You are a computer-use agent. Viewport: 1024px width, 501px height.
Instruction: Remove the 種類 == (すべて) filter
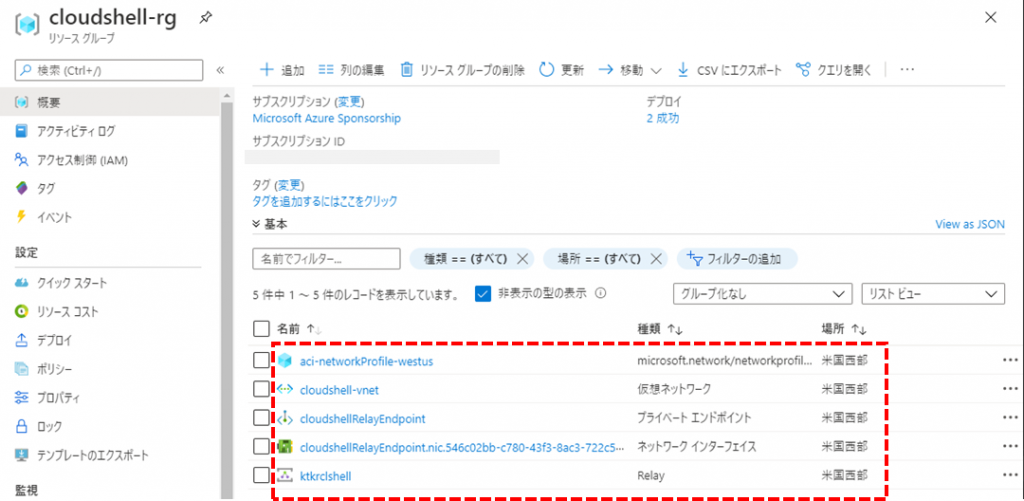pos(522,259)
